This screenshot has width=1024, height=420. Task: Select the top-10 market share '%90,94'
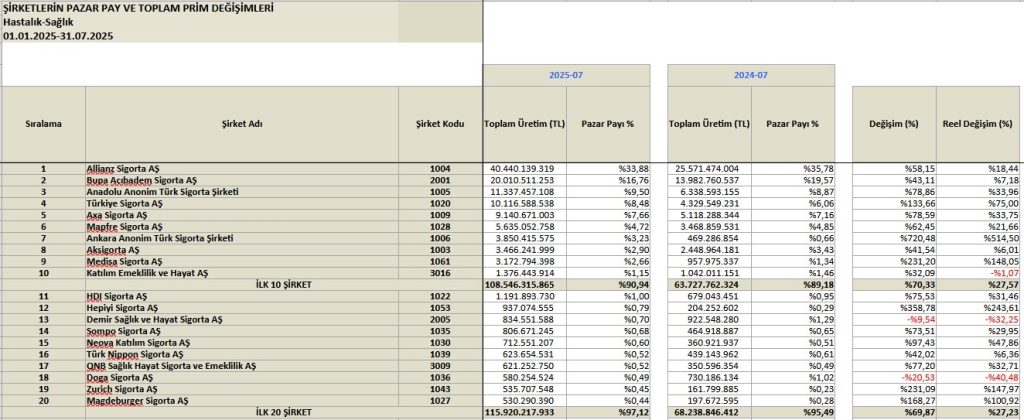point(608,284)
